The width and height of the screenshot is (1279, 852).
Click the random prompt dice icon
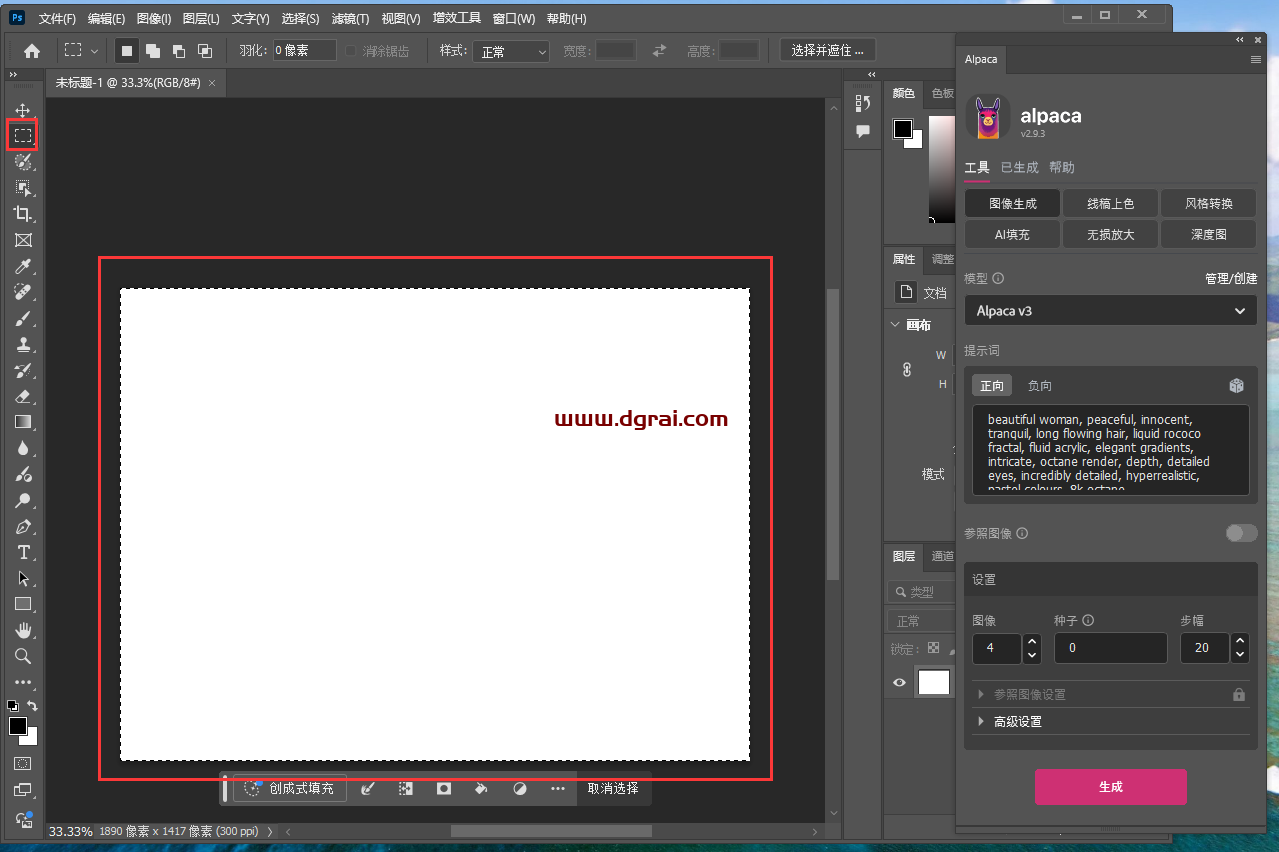click(1236, 386)
